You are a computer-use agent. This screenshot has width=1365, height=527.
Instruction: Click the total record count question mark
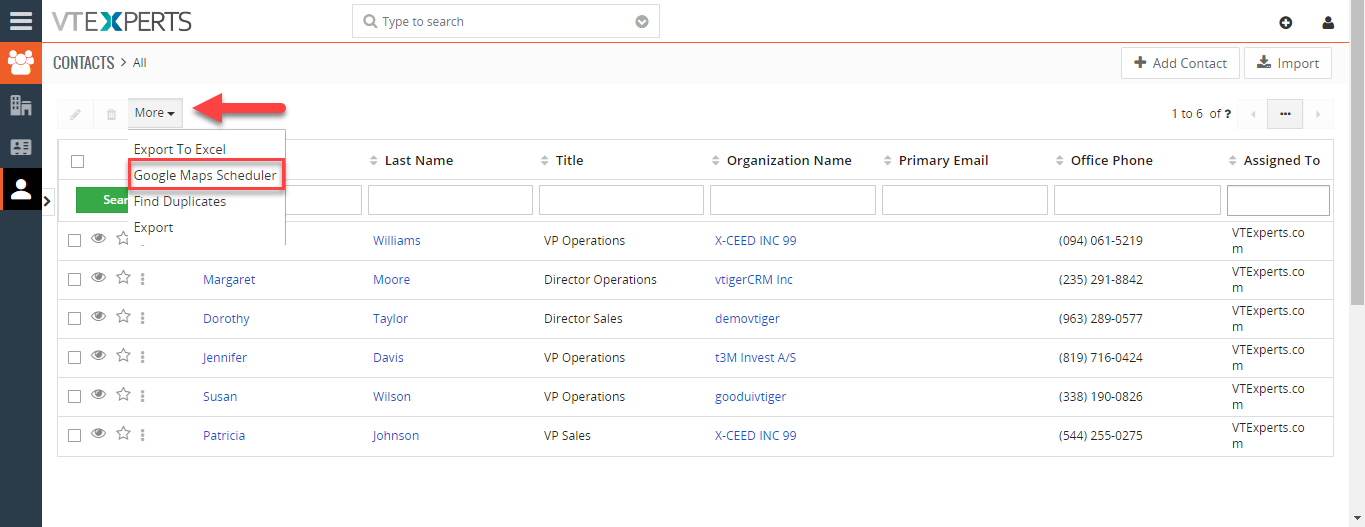pos(1227,114)
